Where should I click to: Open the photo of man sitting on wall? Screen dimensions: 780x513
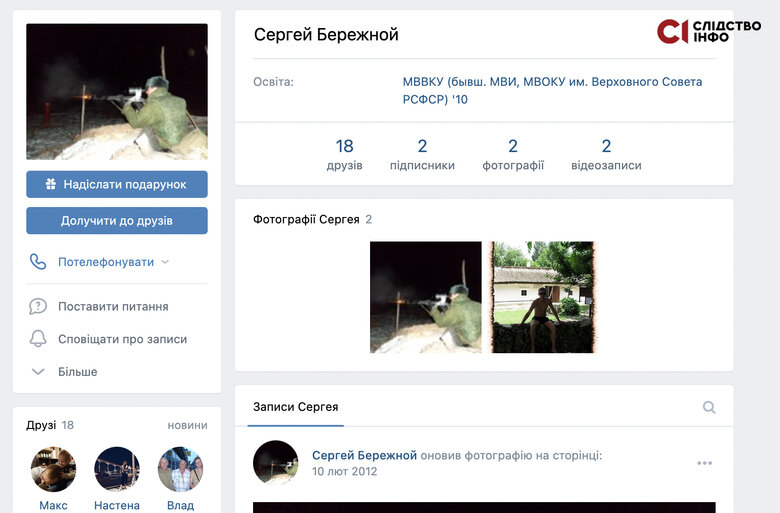542,297
